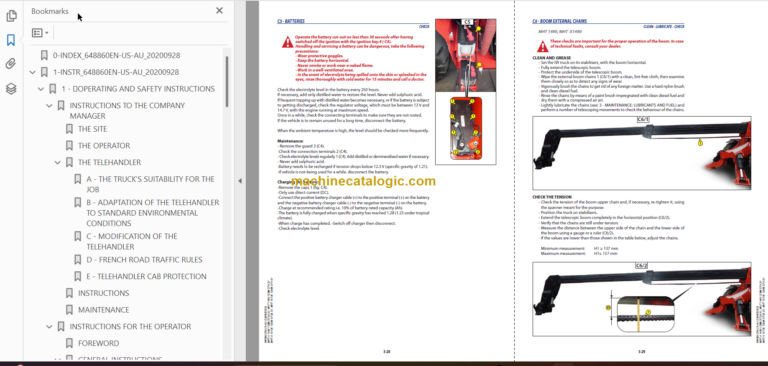
Task: Open the Layers panel icon
Action: tap(11, 89)
